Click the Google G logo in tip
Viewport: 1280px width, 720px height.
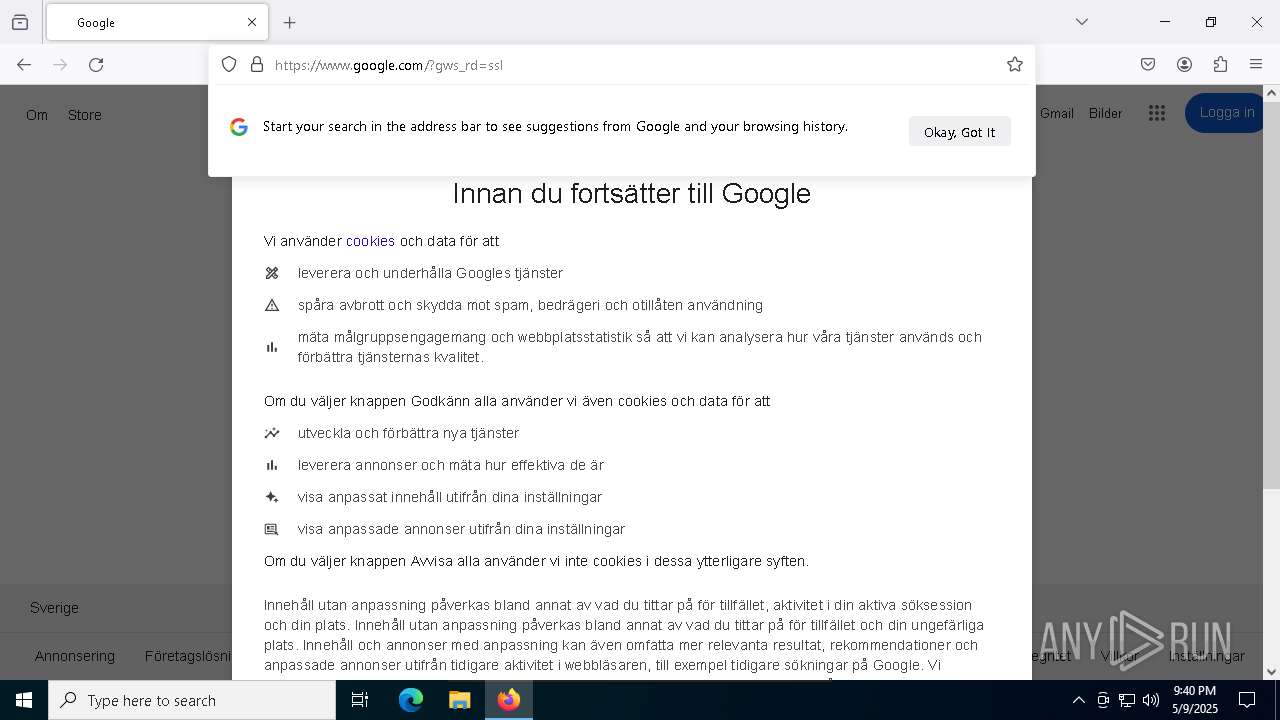[238, 127]
